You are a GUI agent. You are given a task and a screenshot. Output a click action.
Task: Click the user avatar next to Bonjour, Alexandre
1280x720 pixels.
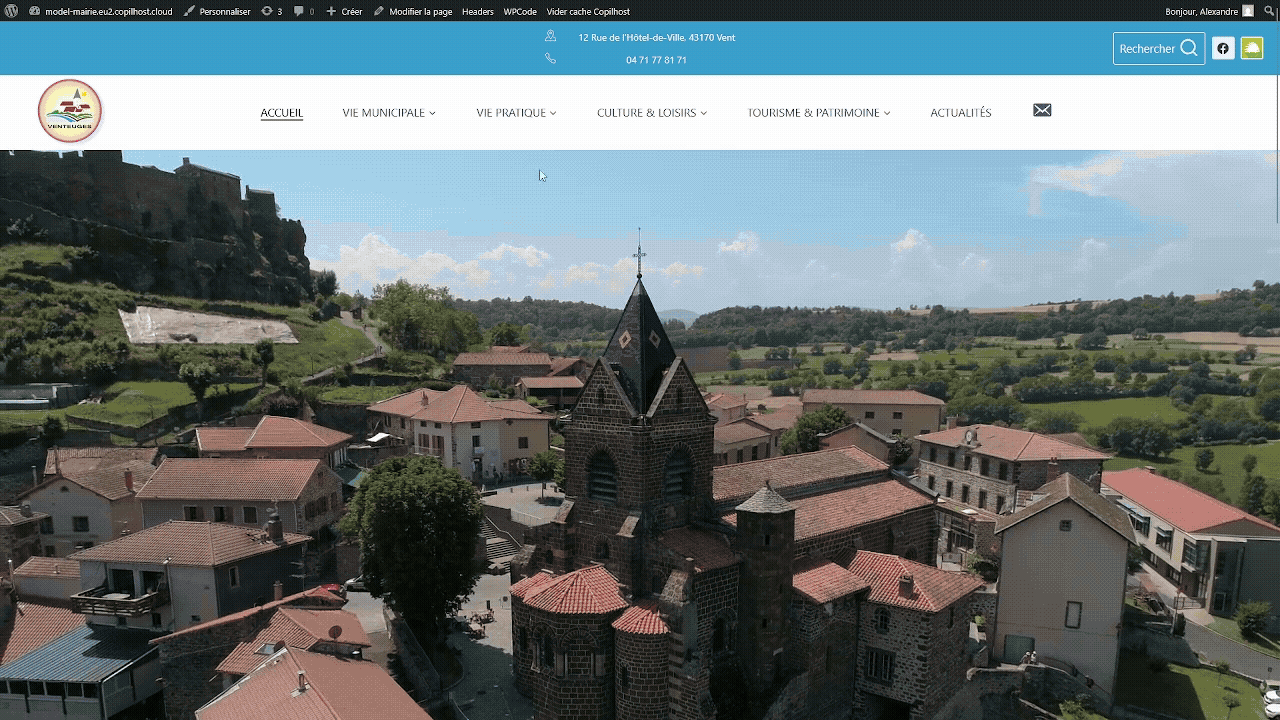point(1248,11)
